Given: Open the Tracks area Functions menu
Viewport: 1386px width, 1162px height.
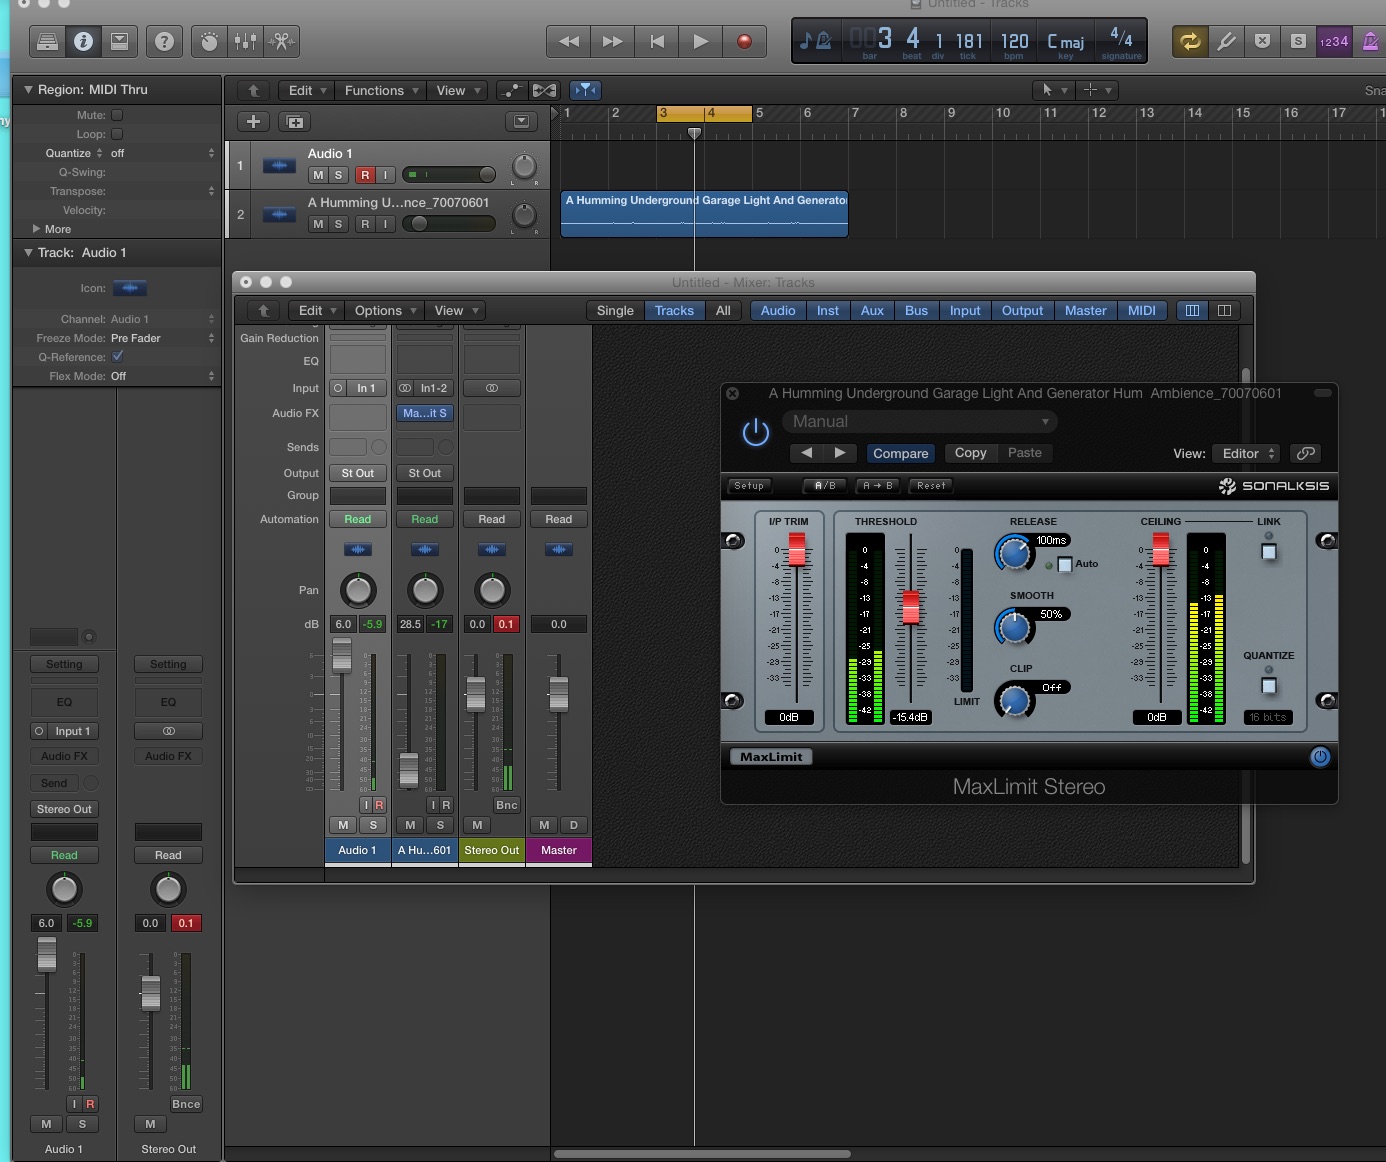Looking at the screenshot, I should [380, 90].
